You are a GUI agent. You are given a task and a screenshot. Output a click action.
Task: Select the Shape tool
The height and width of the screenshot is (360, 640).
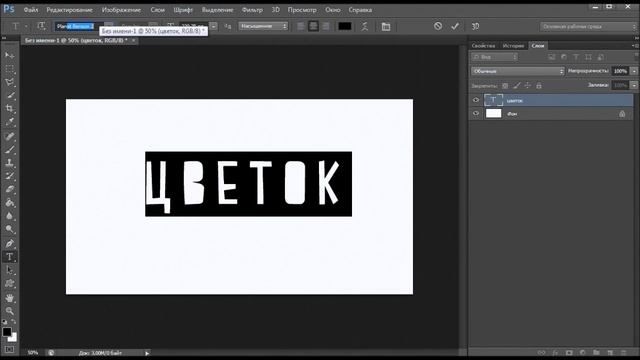pyautogui.click(x=10, y=284)
